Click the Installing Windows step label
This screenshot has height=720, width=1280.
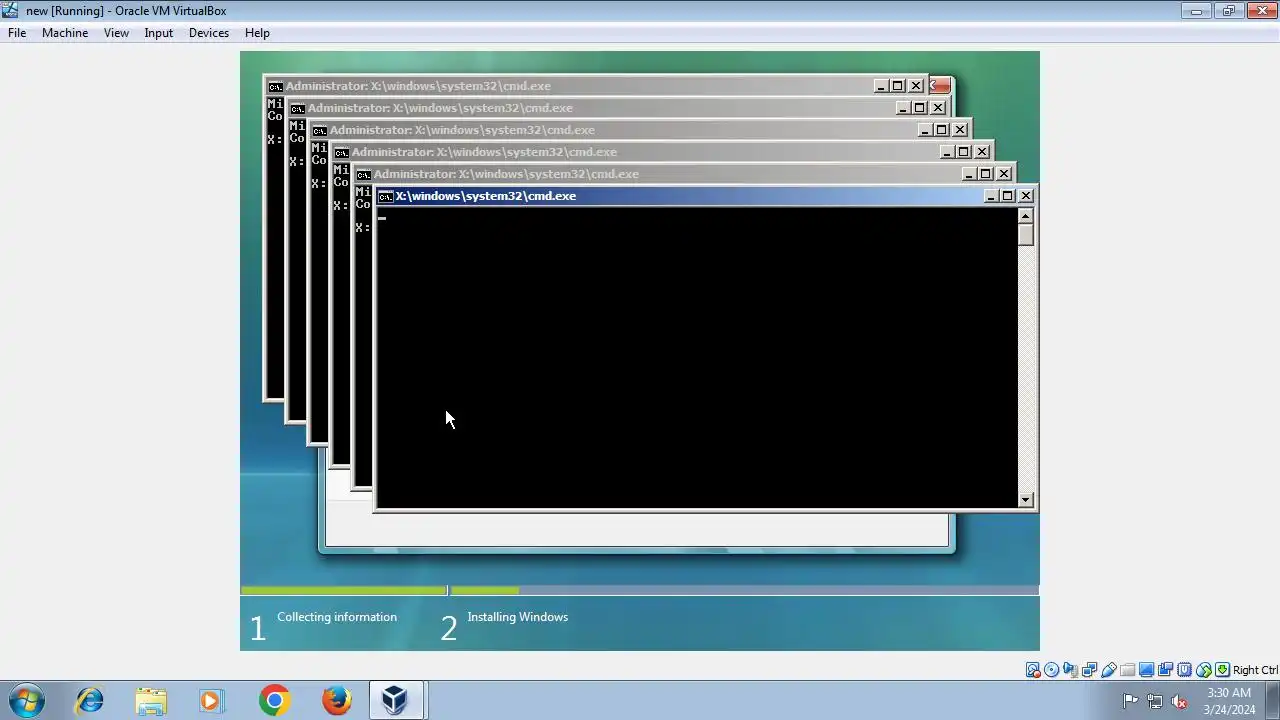517,617
